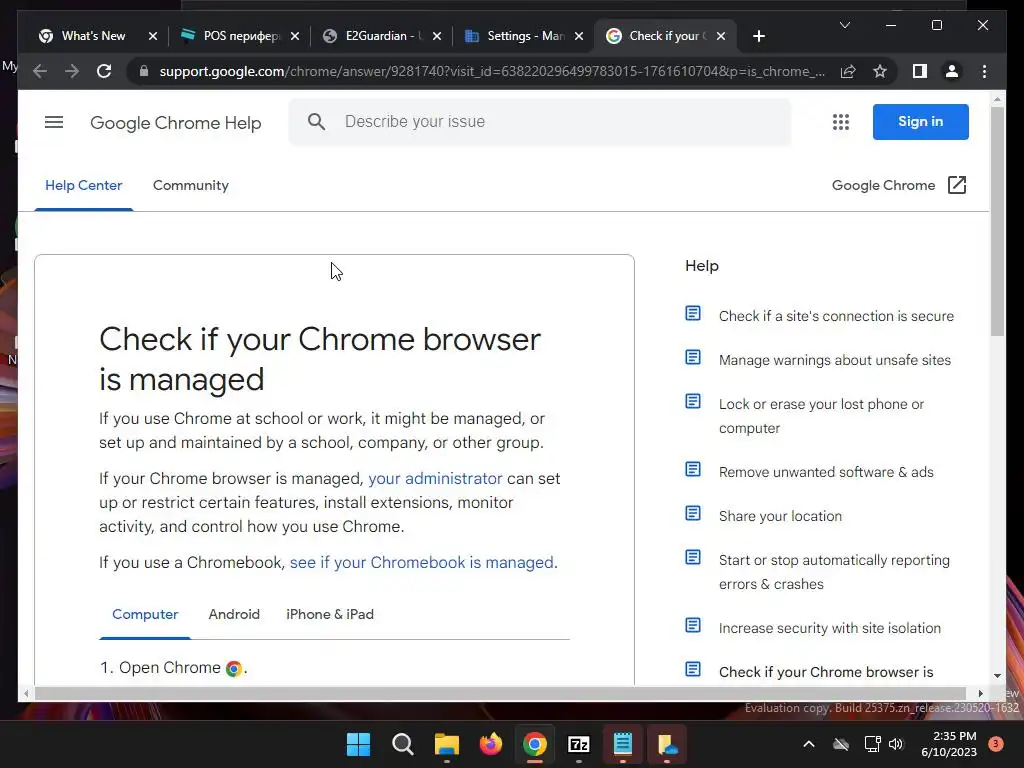Close the Check if your Chrome tab
Screen dimensions: 1024x768
tap(721, 36)
